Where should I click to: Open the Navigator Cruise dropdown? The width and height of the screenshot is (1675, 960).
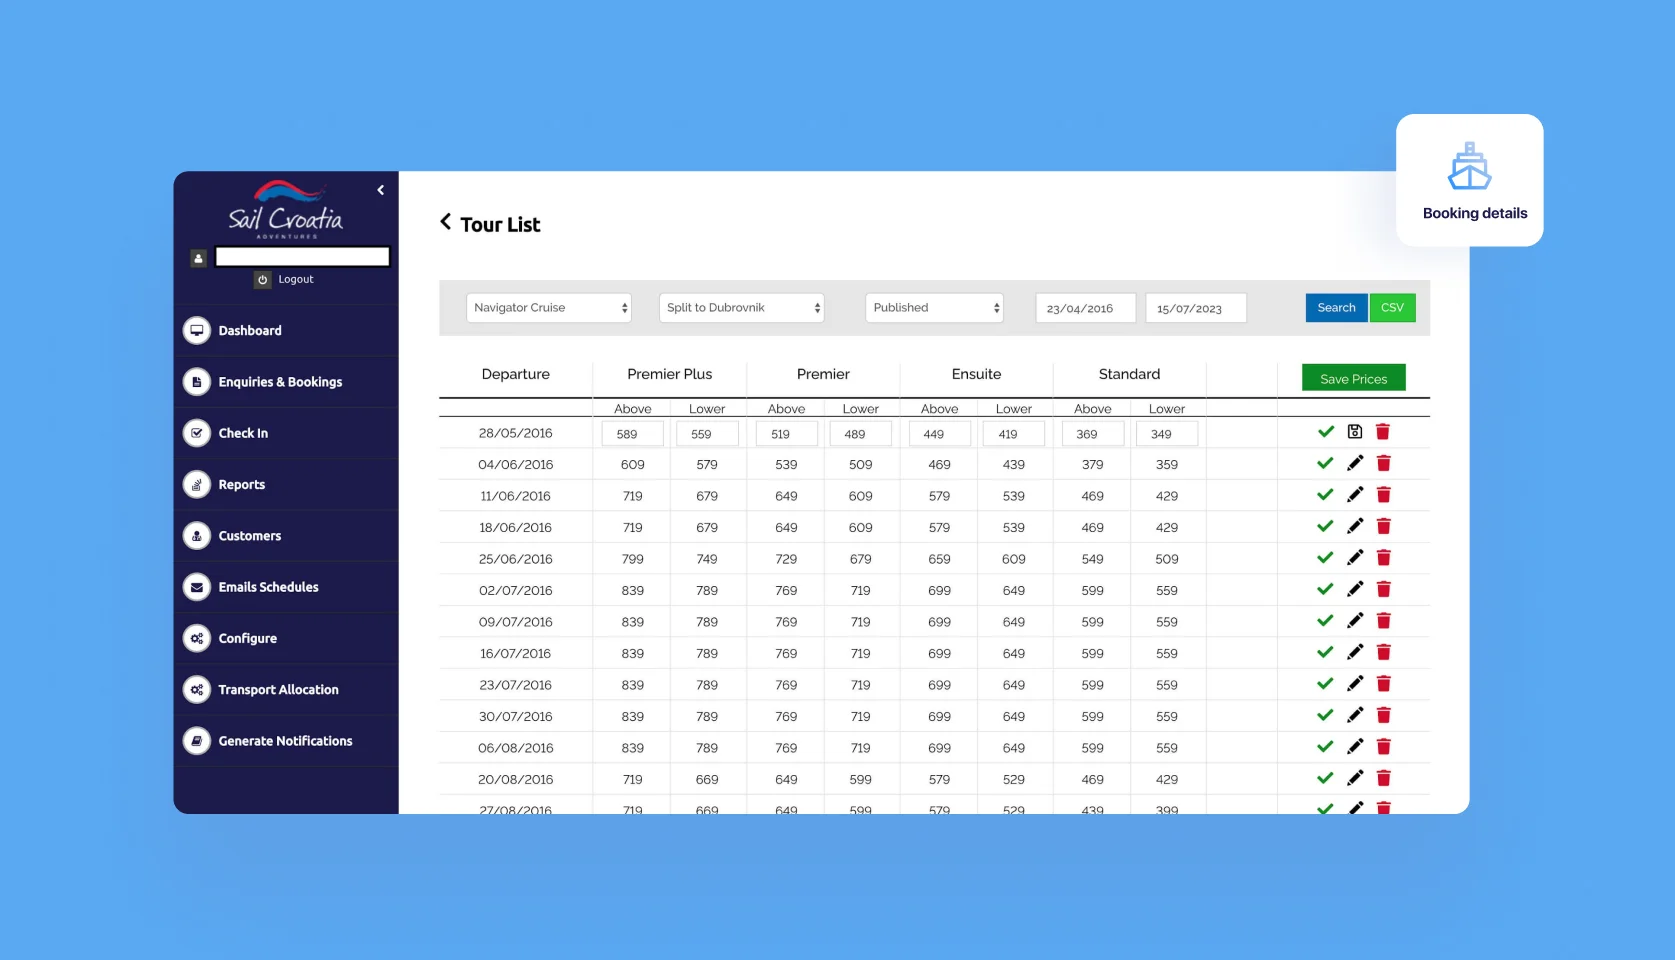[549, 308]
